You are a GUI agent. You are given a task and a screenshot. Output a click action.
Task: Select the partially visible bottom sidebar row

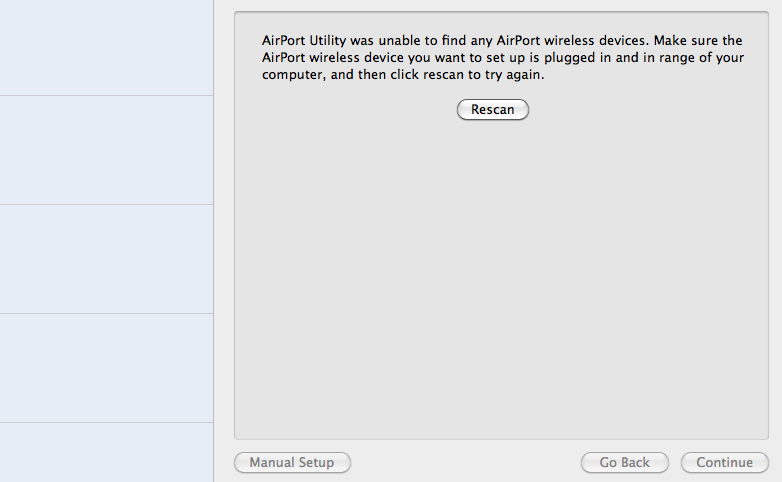click(106, 453)
